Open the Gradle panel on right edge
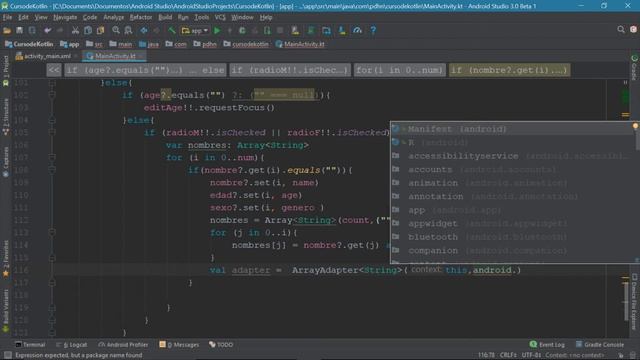640x360 pixels. point(634,67)
